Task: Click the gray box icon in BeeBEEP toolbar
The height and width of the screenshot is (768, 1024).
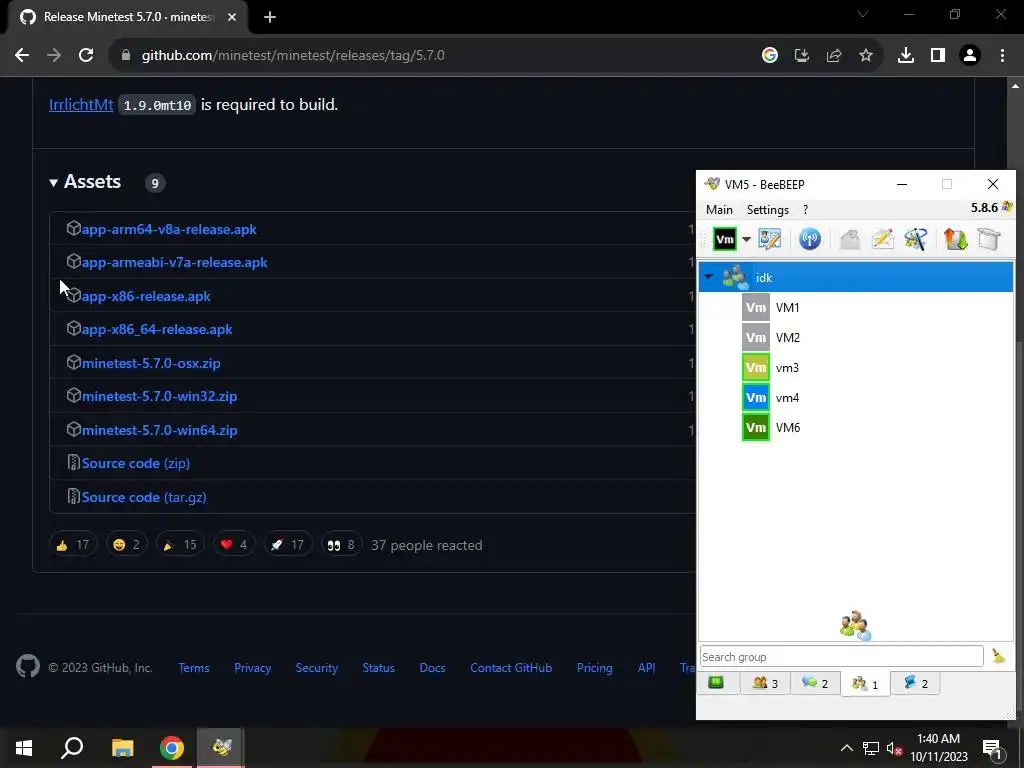Action: click(989, 239)
